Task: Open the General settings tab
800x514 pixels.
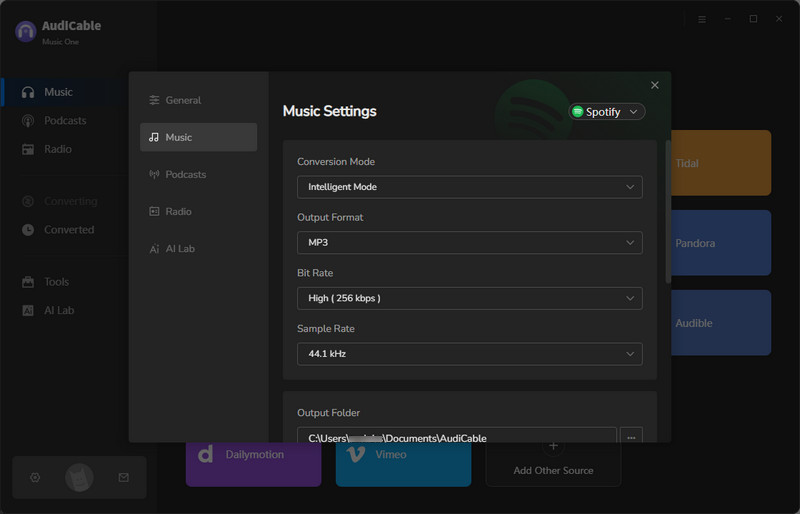Action: pos(198,100)
